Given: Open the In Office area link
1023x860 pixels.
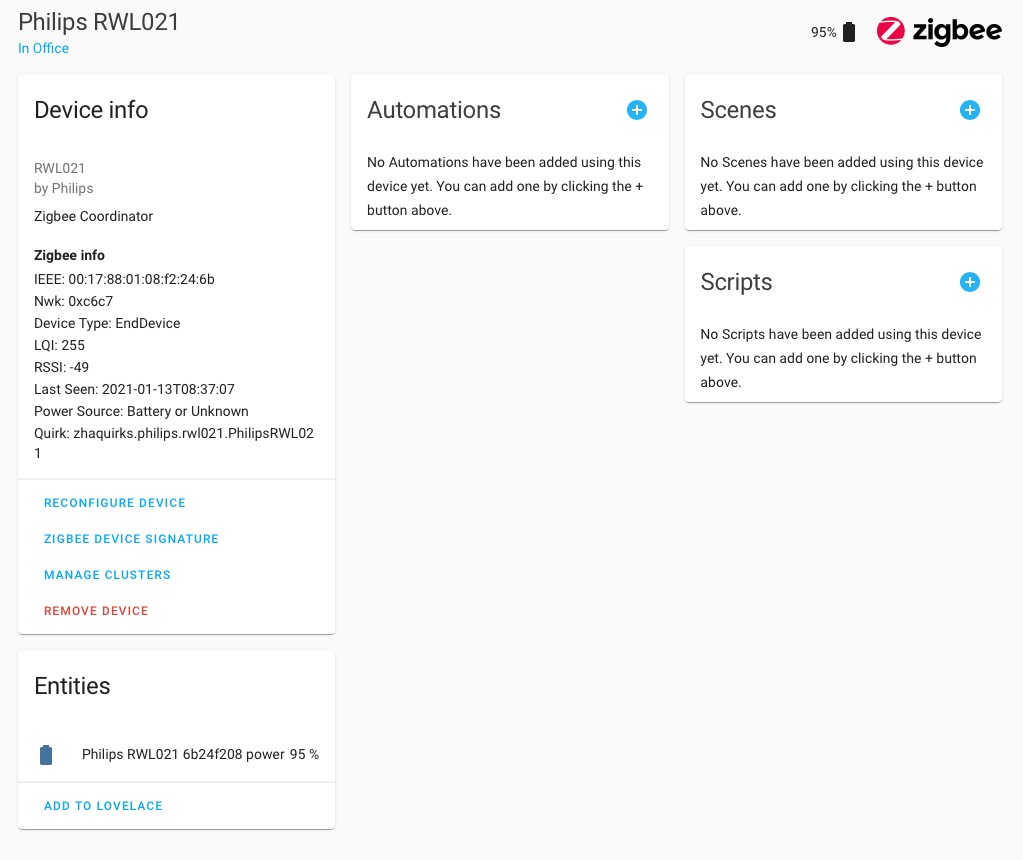Looking at the screenshot, I should coord(43,48).
